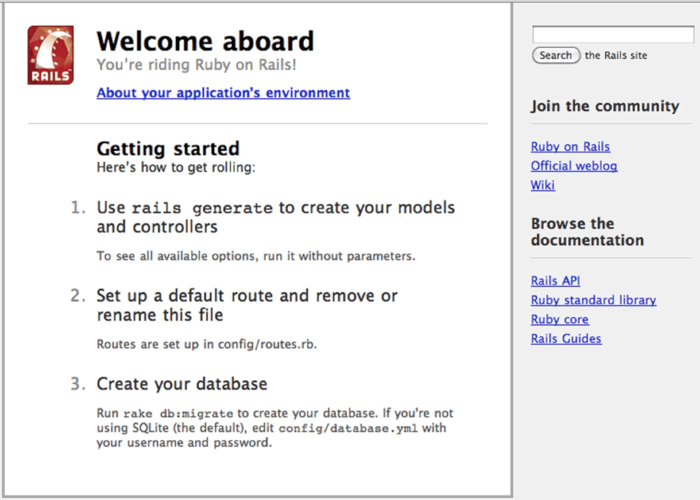Open the Ruby core link

[559, 319]
